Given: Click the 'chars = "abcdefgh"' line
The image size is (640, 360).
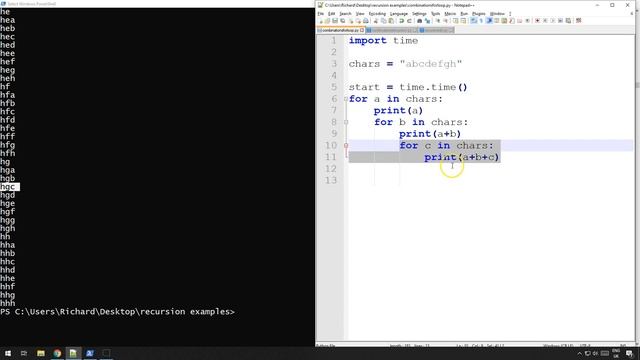Looking at the screenshot, I should [405, 64].
